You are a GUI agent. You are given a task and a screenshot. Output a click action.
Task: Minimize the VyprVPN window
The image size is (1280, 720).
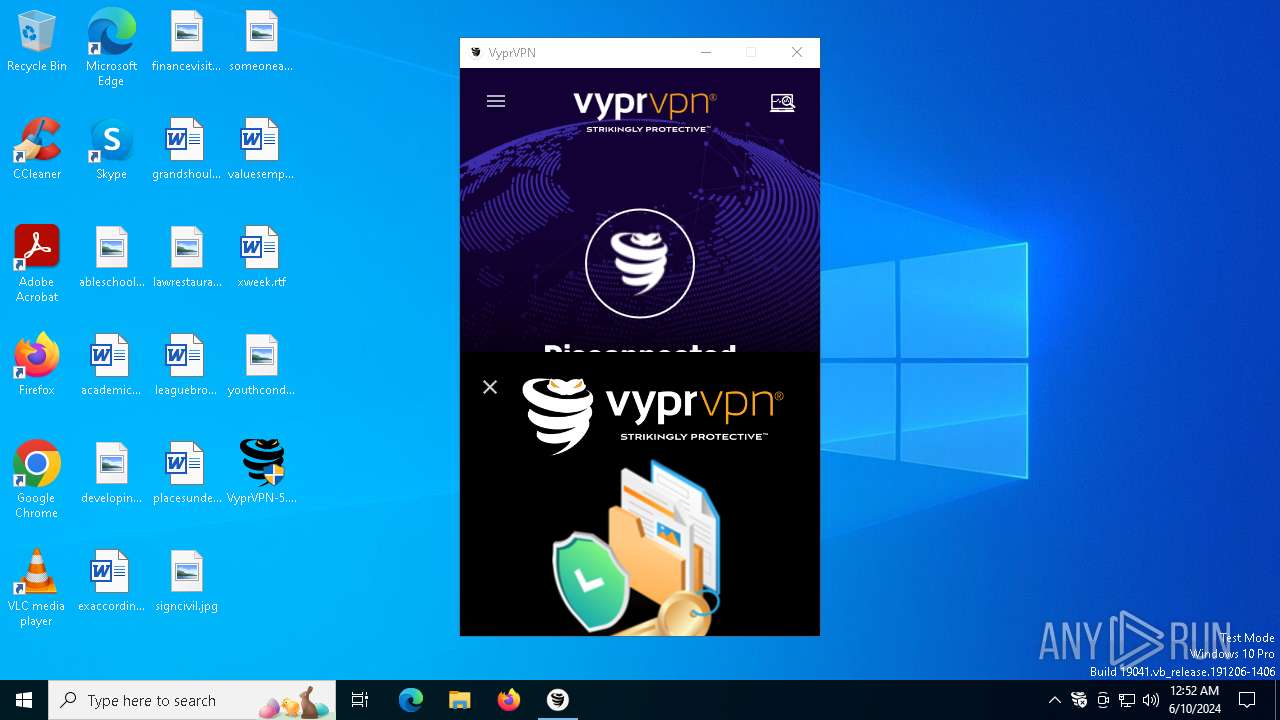coord(706,52)
